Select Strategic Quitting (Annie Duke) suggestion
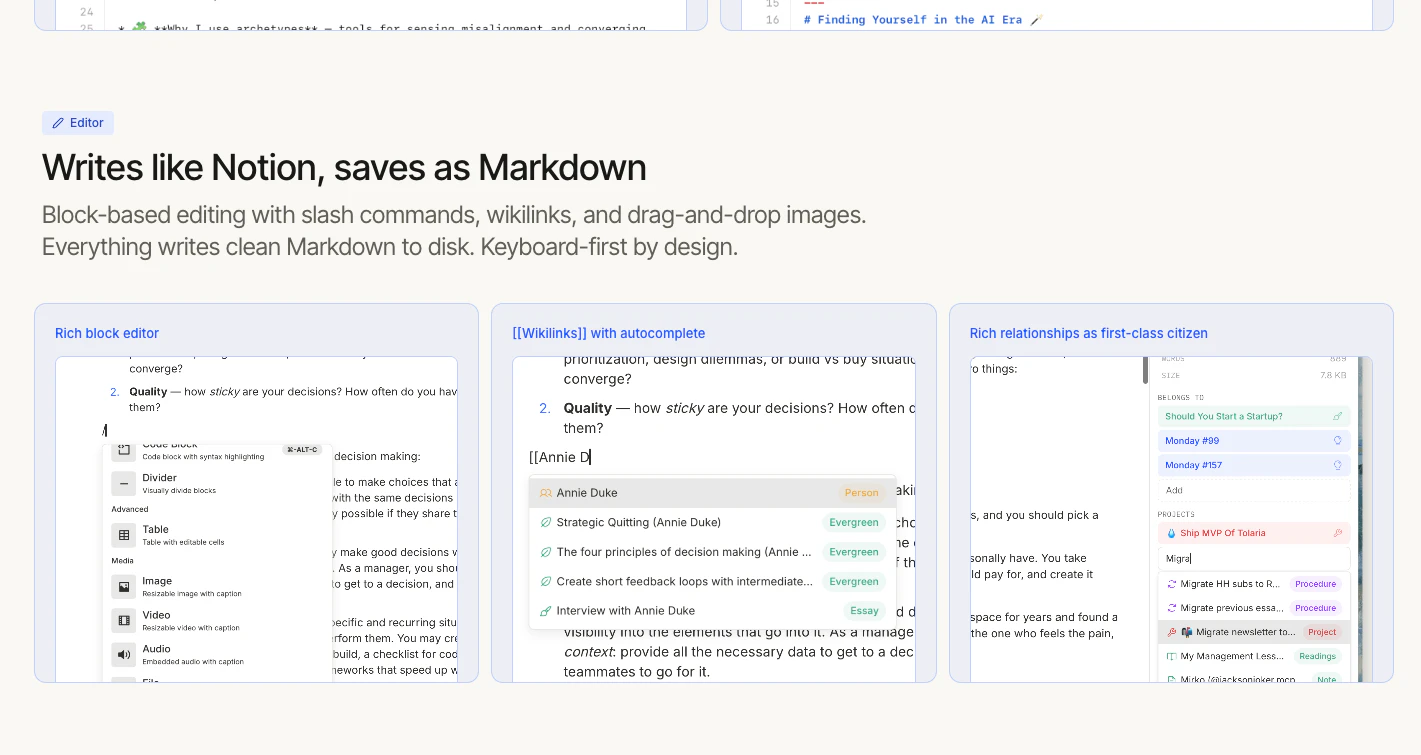1421x755 pixels. (712, 522)
